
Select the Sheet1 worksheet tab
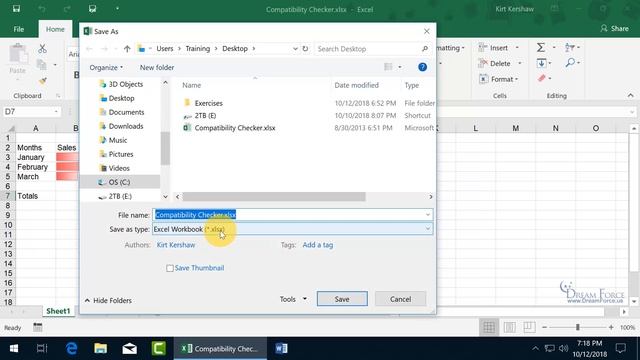[x=58, y=311]
